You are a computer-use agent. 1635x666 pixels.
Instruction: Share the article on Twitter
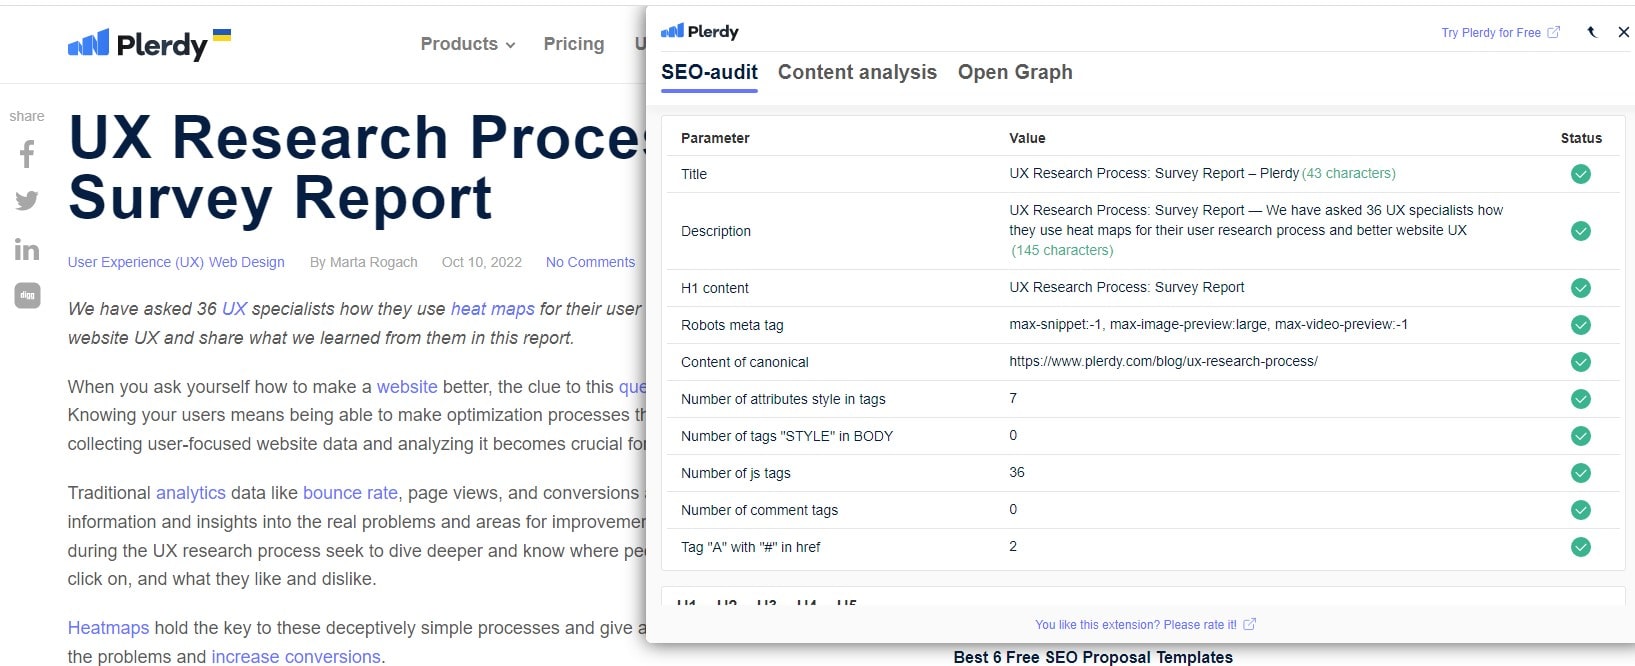(27, 201)
